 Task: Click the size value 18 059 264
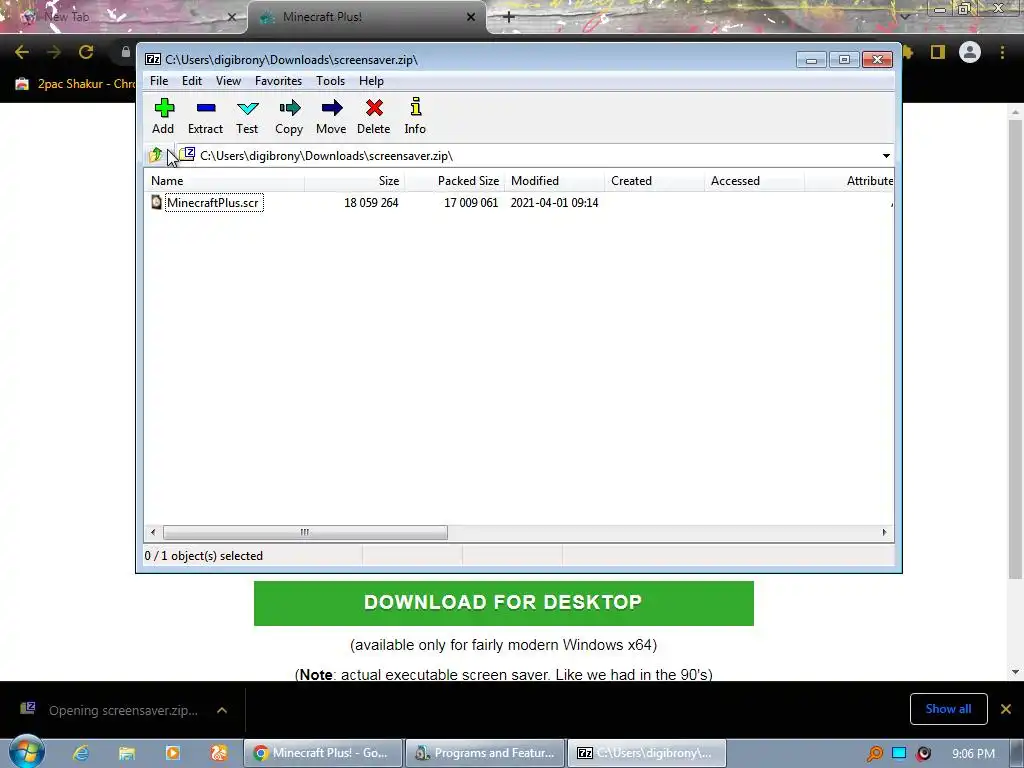pos(371,202)
